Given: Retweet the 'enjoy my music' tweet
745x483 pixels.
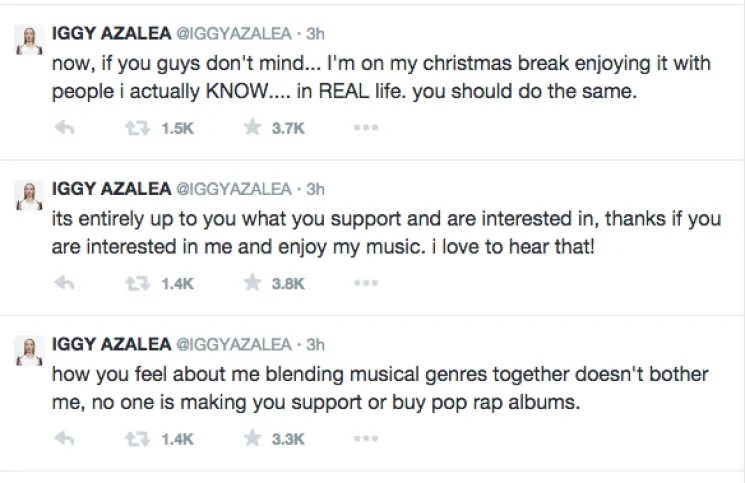Looking at the screenshot, I should click(x=135, y=284).
